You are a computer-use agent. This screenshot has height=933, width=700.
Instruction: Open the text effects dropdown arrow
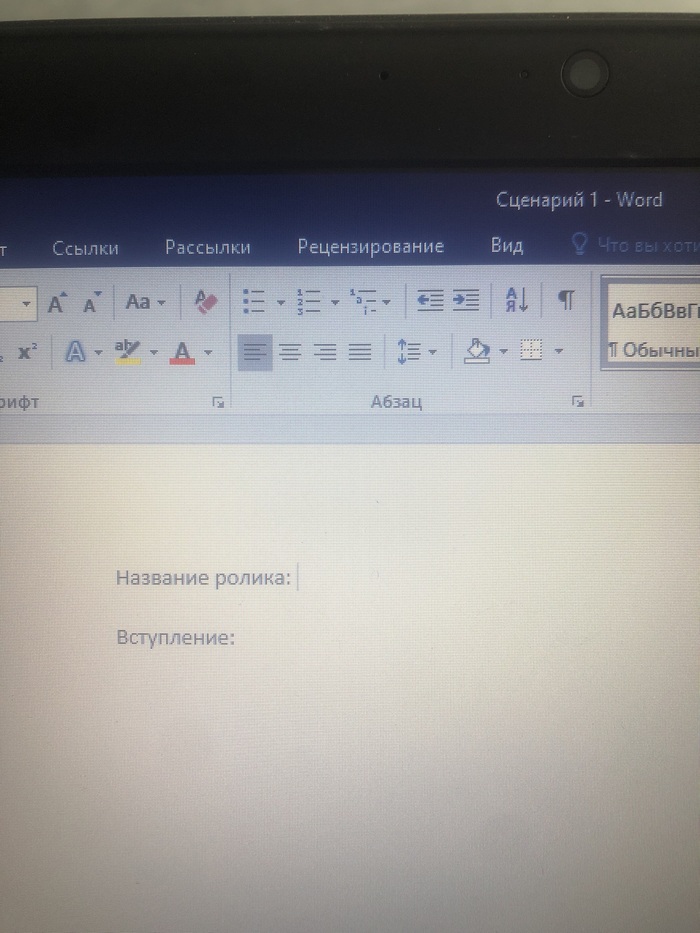(x=98, y=352)
